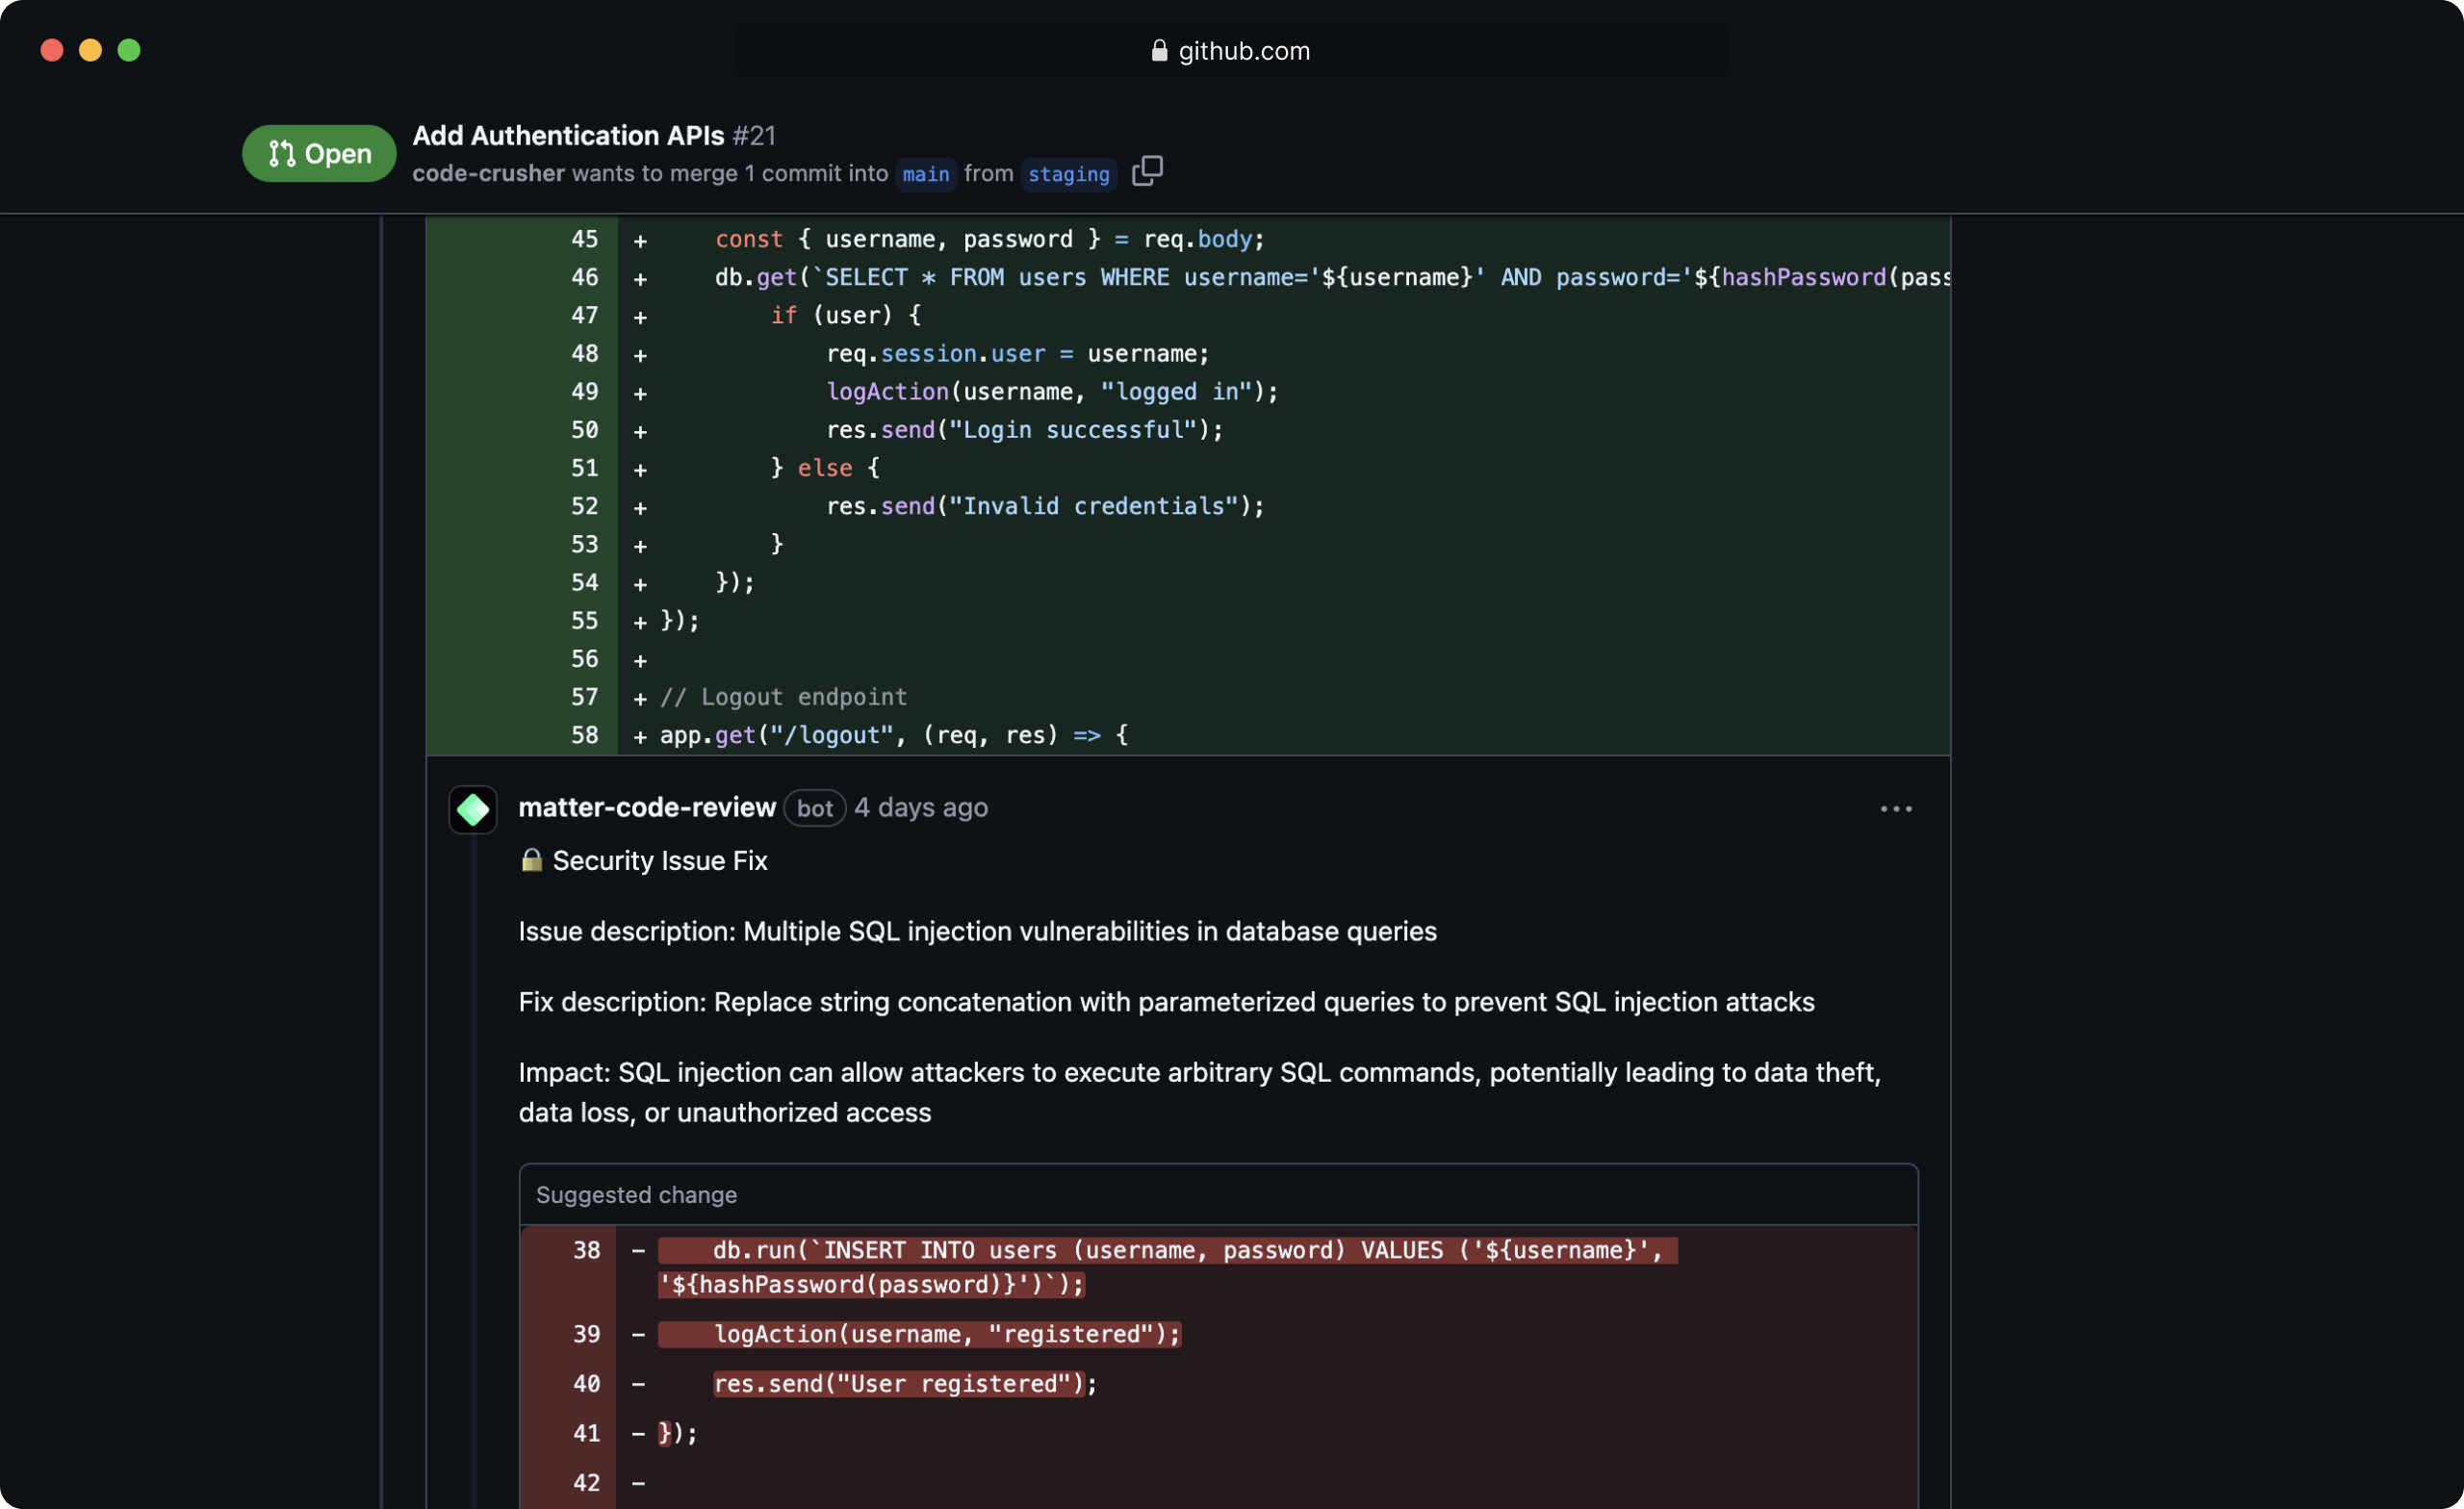Click diff line number 50
Screen dimensions: 2464x1509
(x=585, y=429)
